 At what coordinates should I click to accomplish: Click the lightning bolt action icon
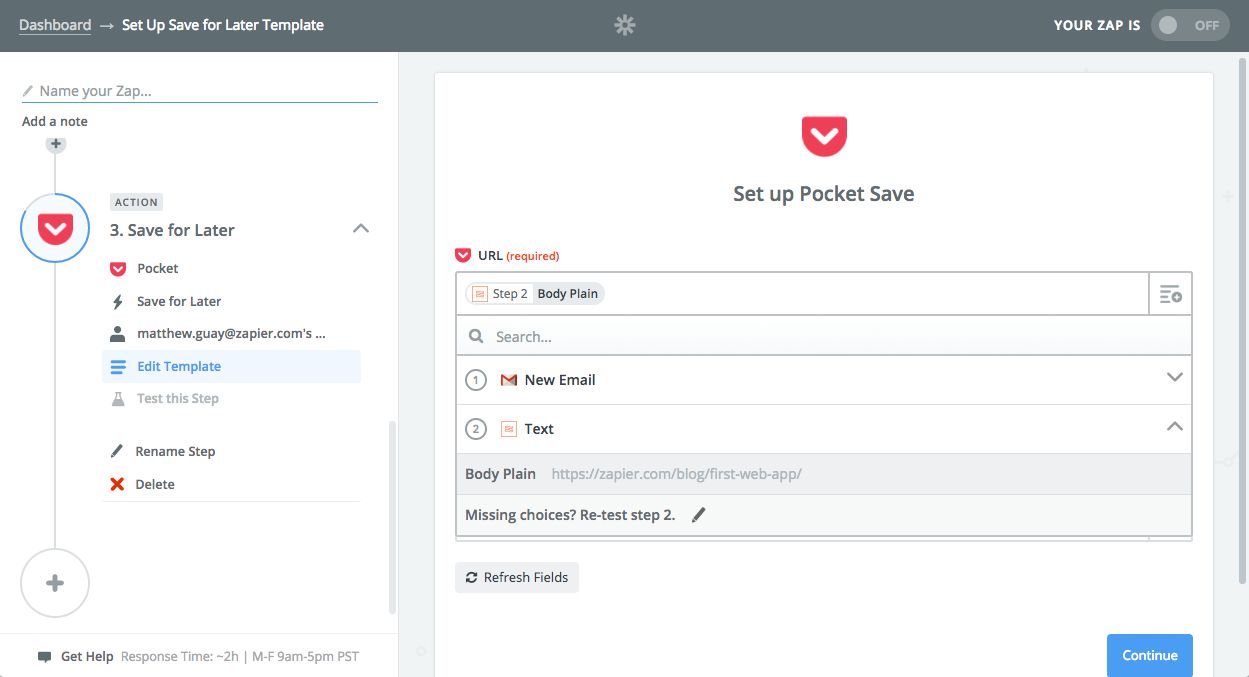click(117, 301)
